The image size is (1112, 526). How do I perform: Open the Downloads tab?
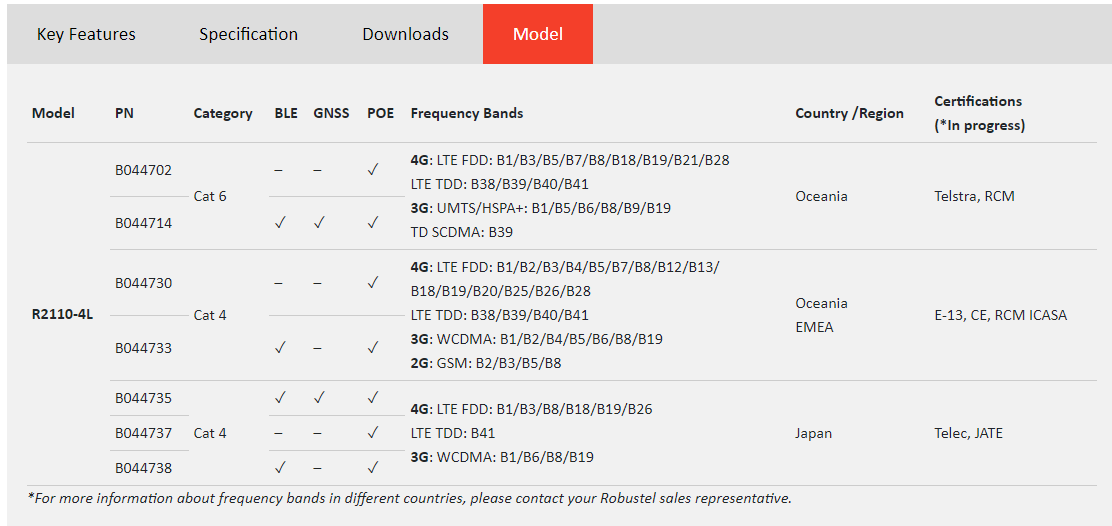[405, 34]
